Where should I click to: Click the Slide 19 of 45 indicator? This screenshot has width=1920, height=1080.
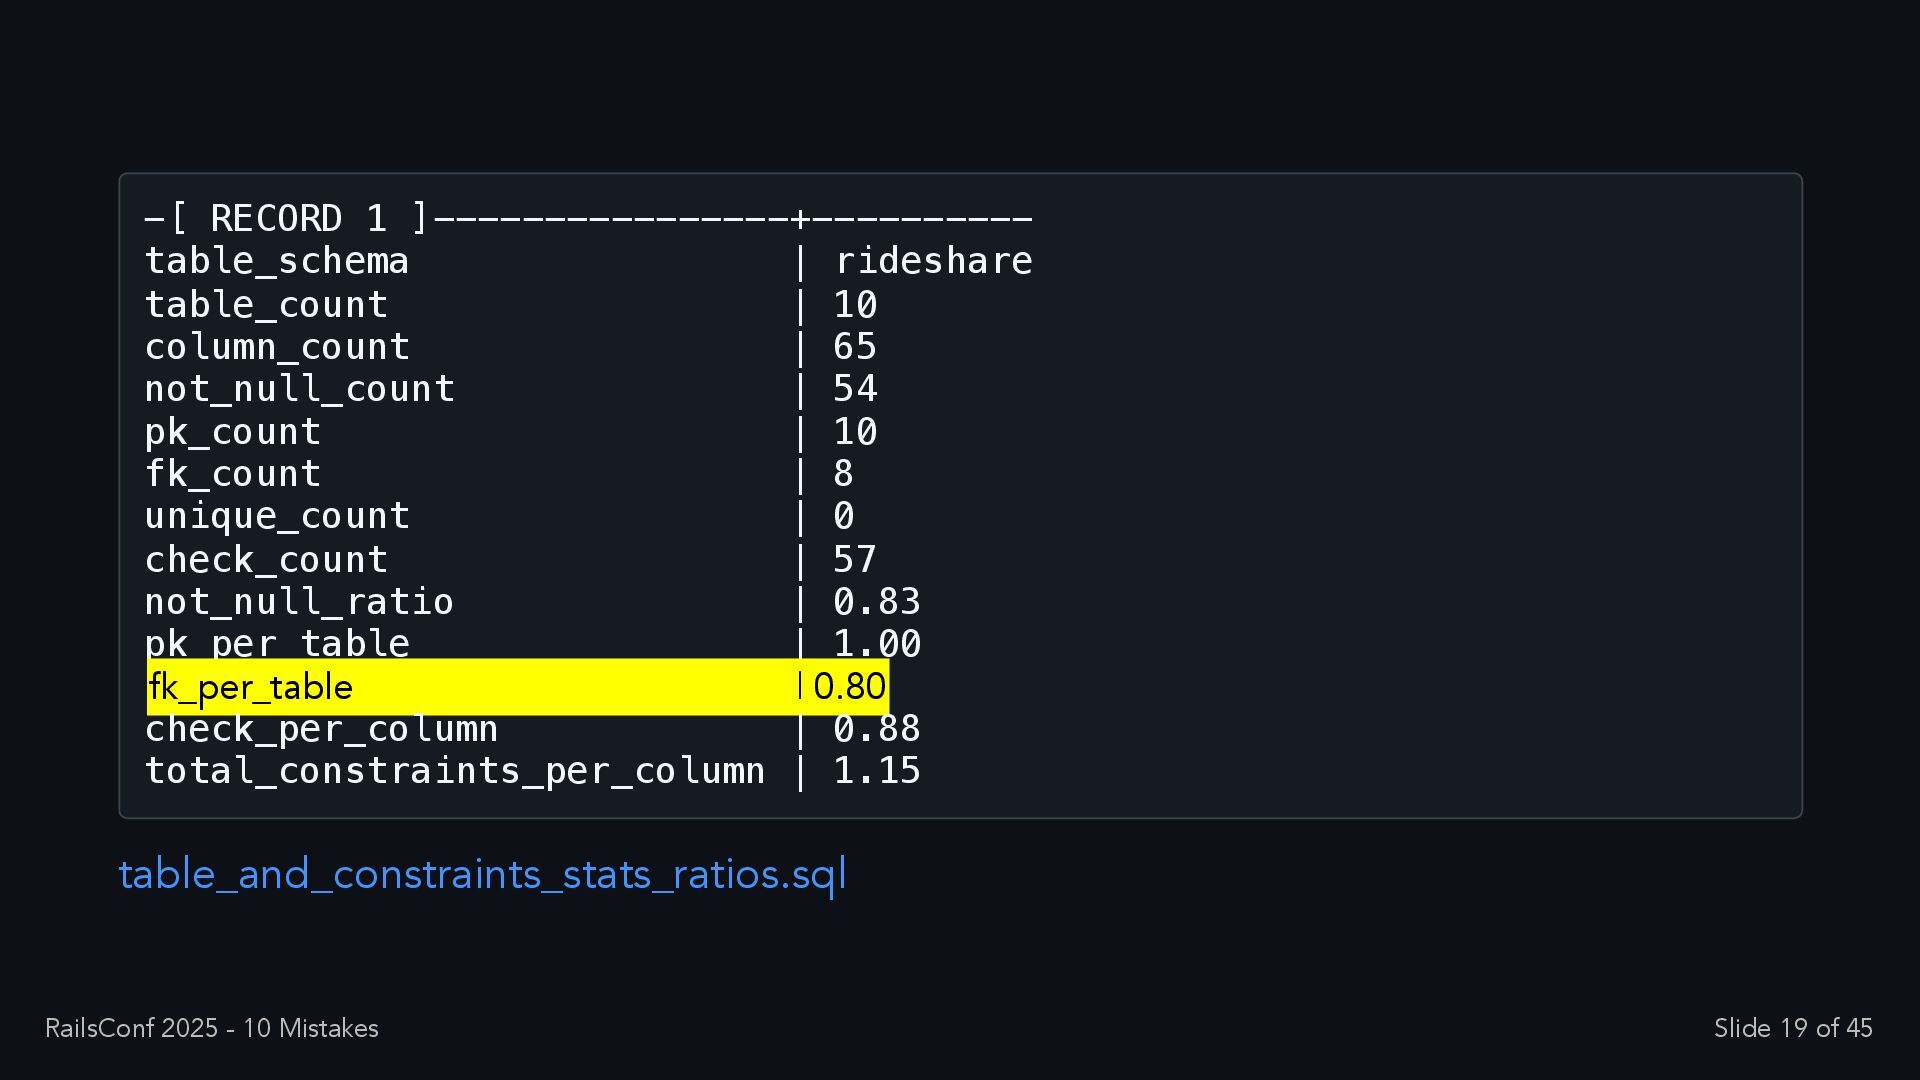1793,1028
